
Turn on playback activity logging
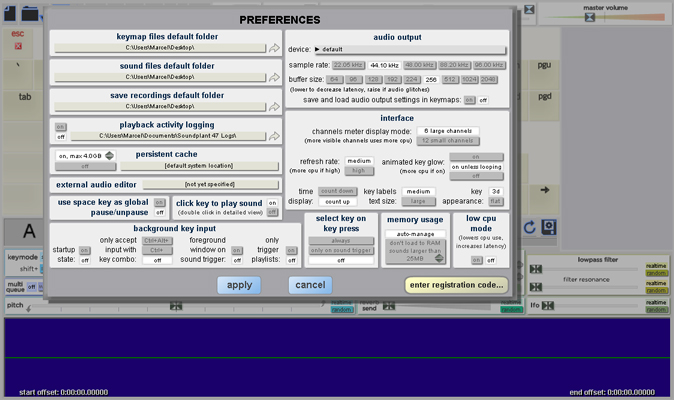tap(60, 127)
